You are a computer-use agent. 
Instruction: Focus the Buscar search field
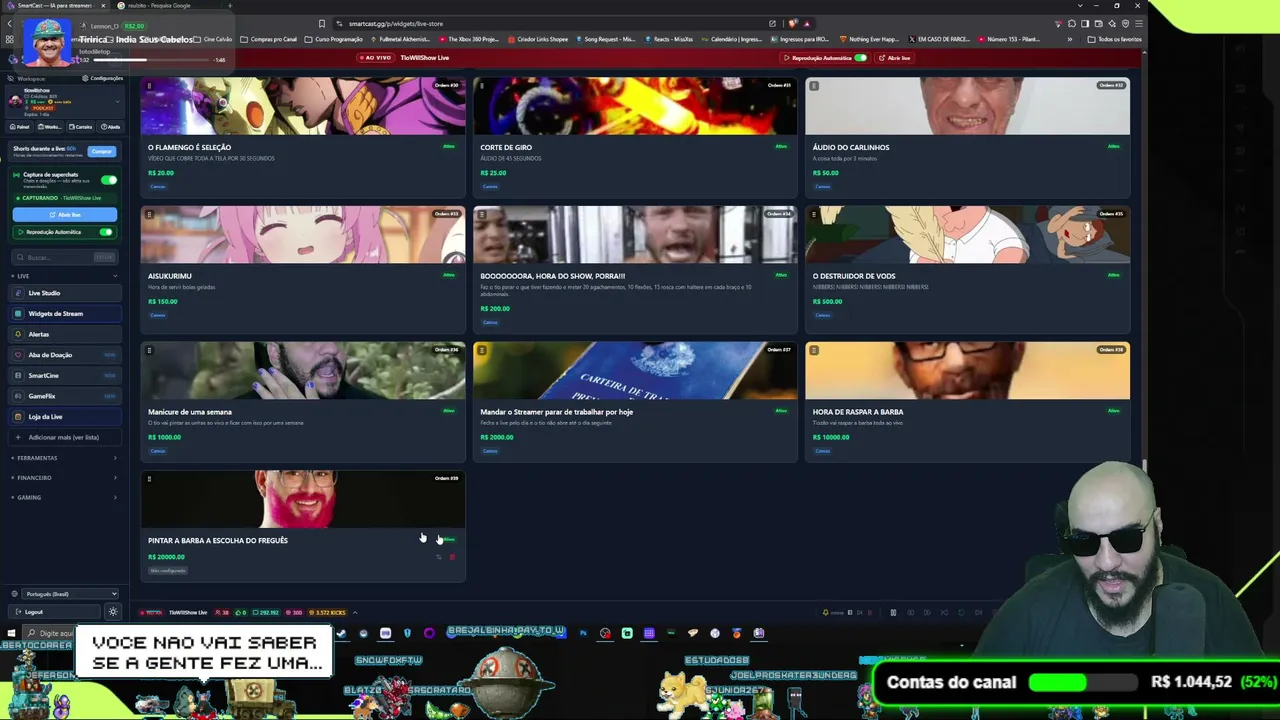[66, 257]
